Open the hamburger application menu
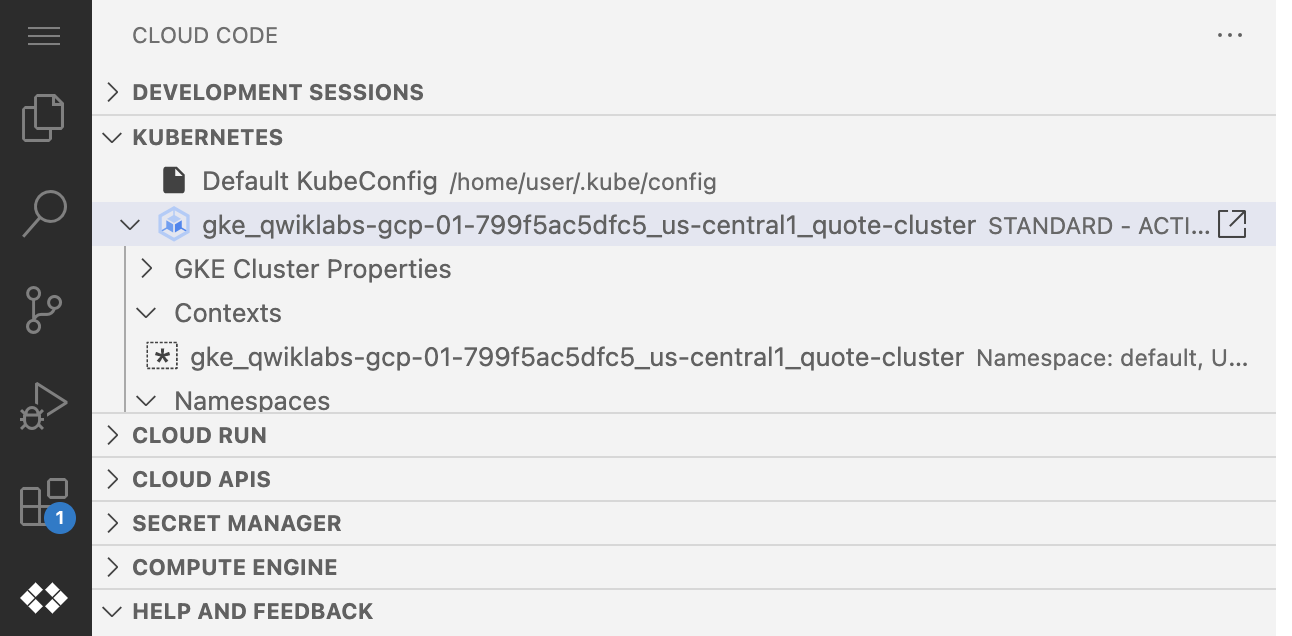This screenshot has height=636, width=1292. (x=44, y=36)
